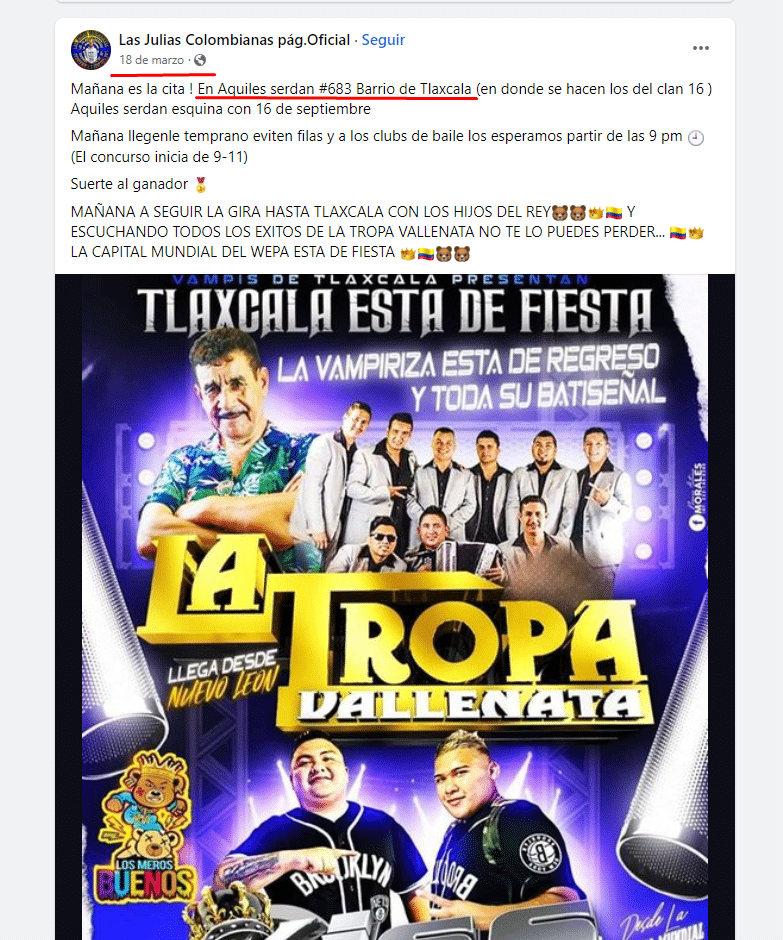
Task: Click the clock emoji after 9 pm
Action: click(695, 137)
